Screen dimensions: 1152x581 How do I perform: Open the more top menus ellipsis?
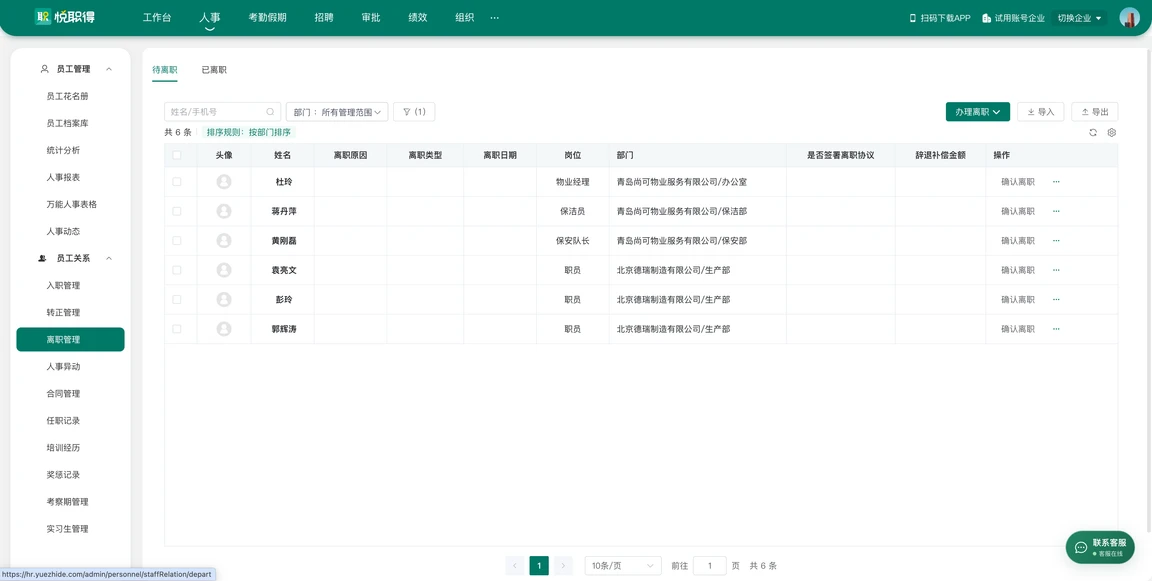[494, 18]
